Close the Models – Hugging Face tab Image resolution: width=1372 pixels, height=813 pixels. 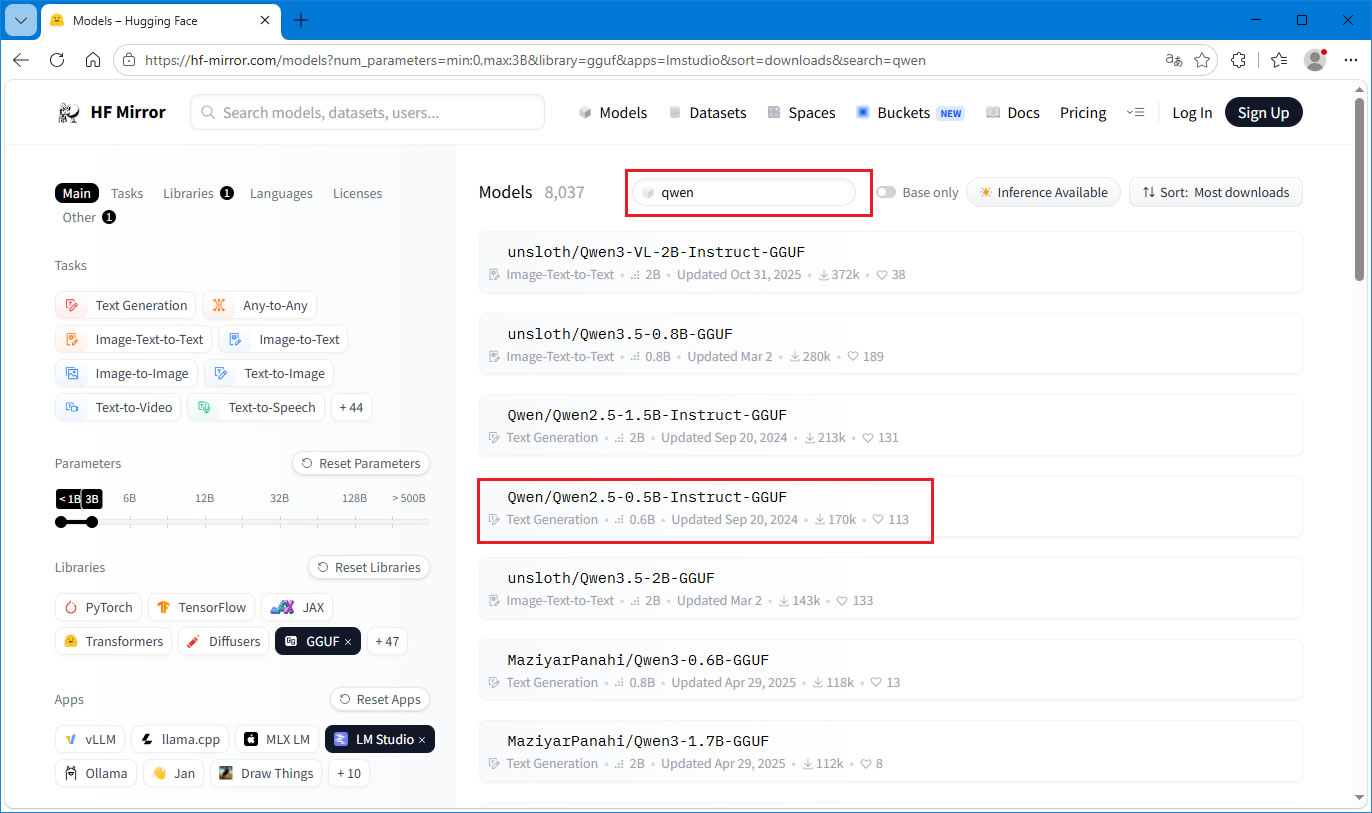[267, 20]
